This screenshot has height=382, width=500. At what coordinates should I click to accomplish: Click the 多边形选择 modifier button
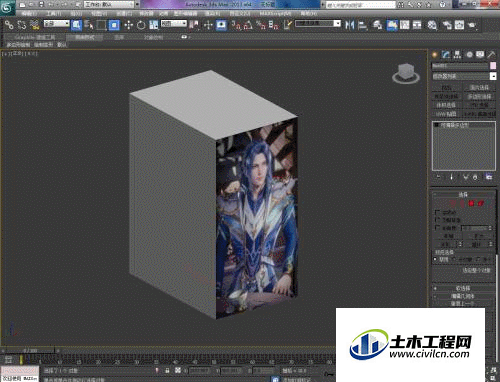pyautogui.click(x=479, y=96)
